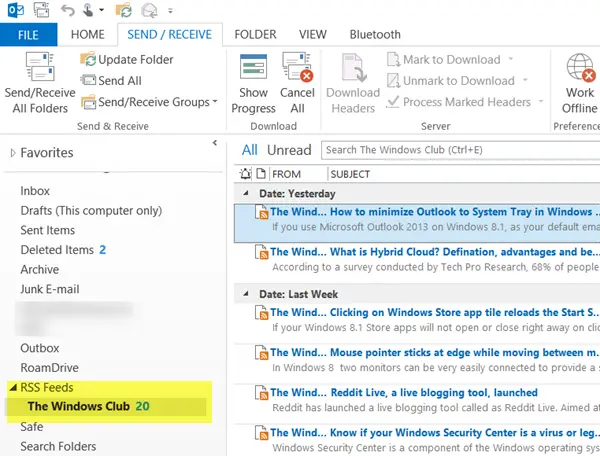This screenshot has width=600, height=456.
Task: Collapse the Date: Last Week group
Action: (246, 294)
